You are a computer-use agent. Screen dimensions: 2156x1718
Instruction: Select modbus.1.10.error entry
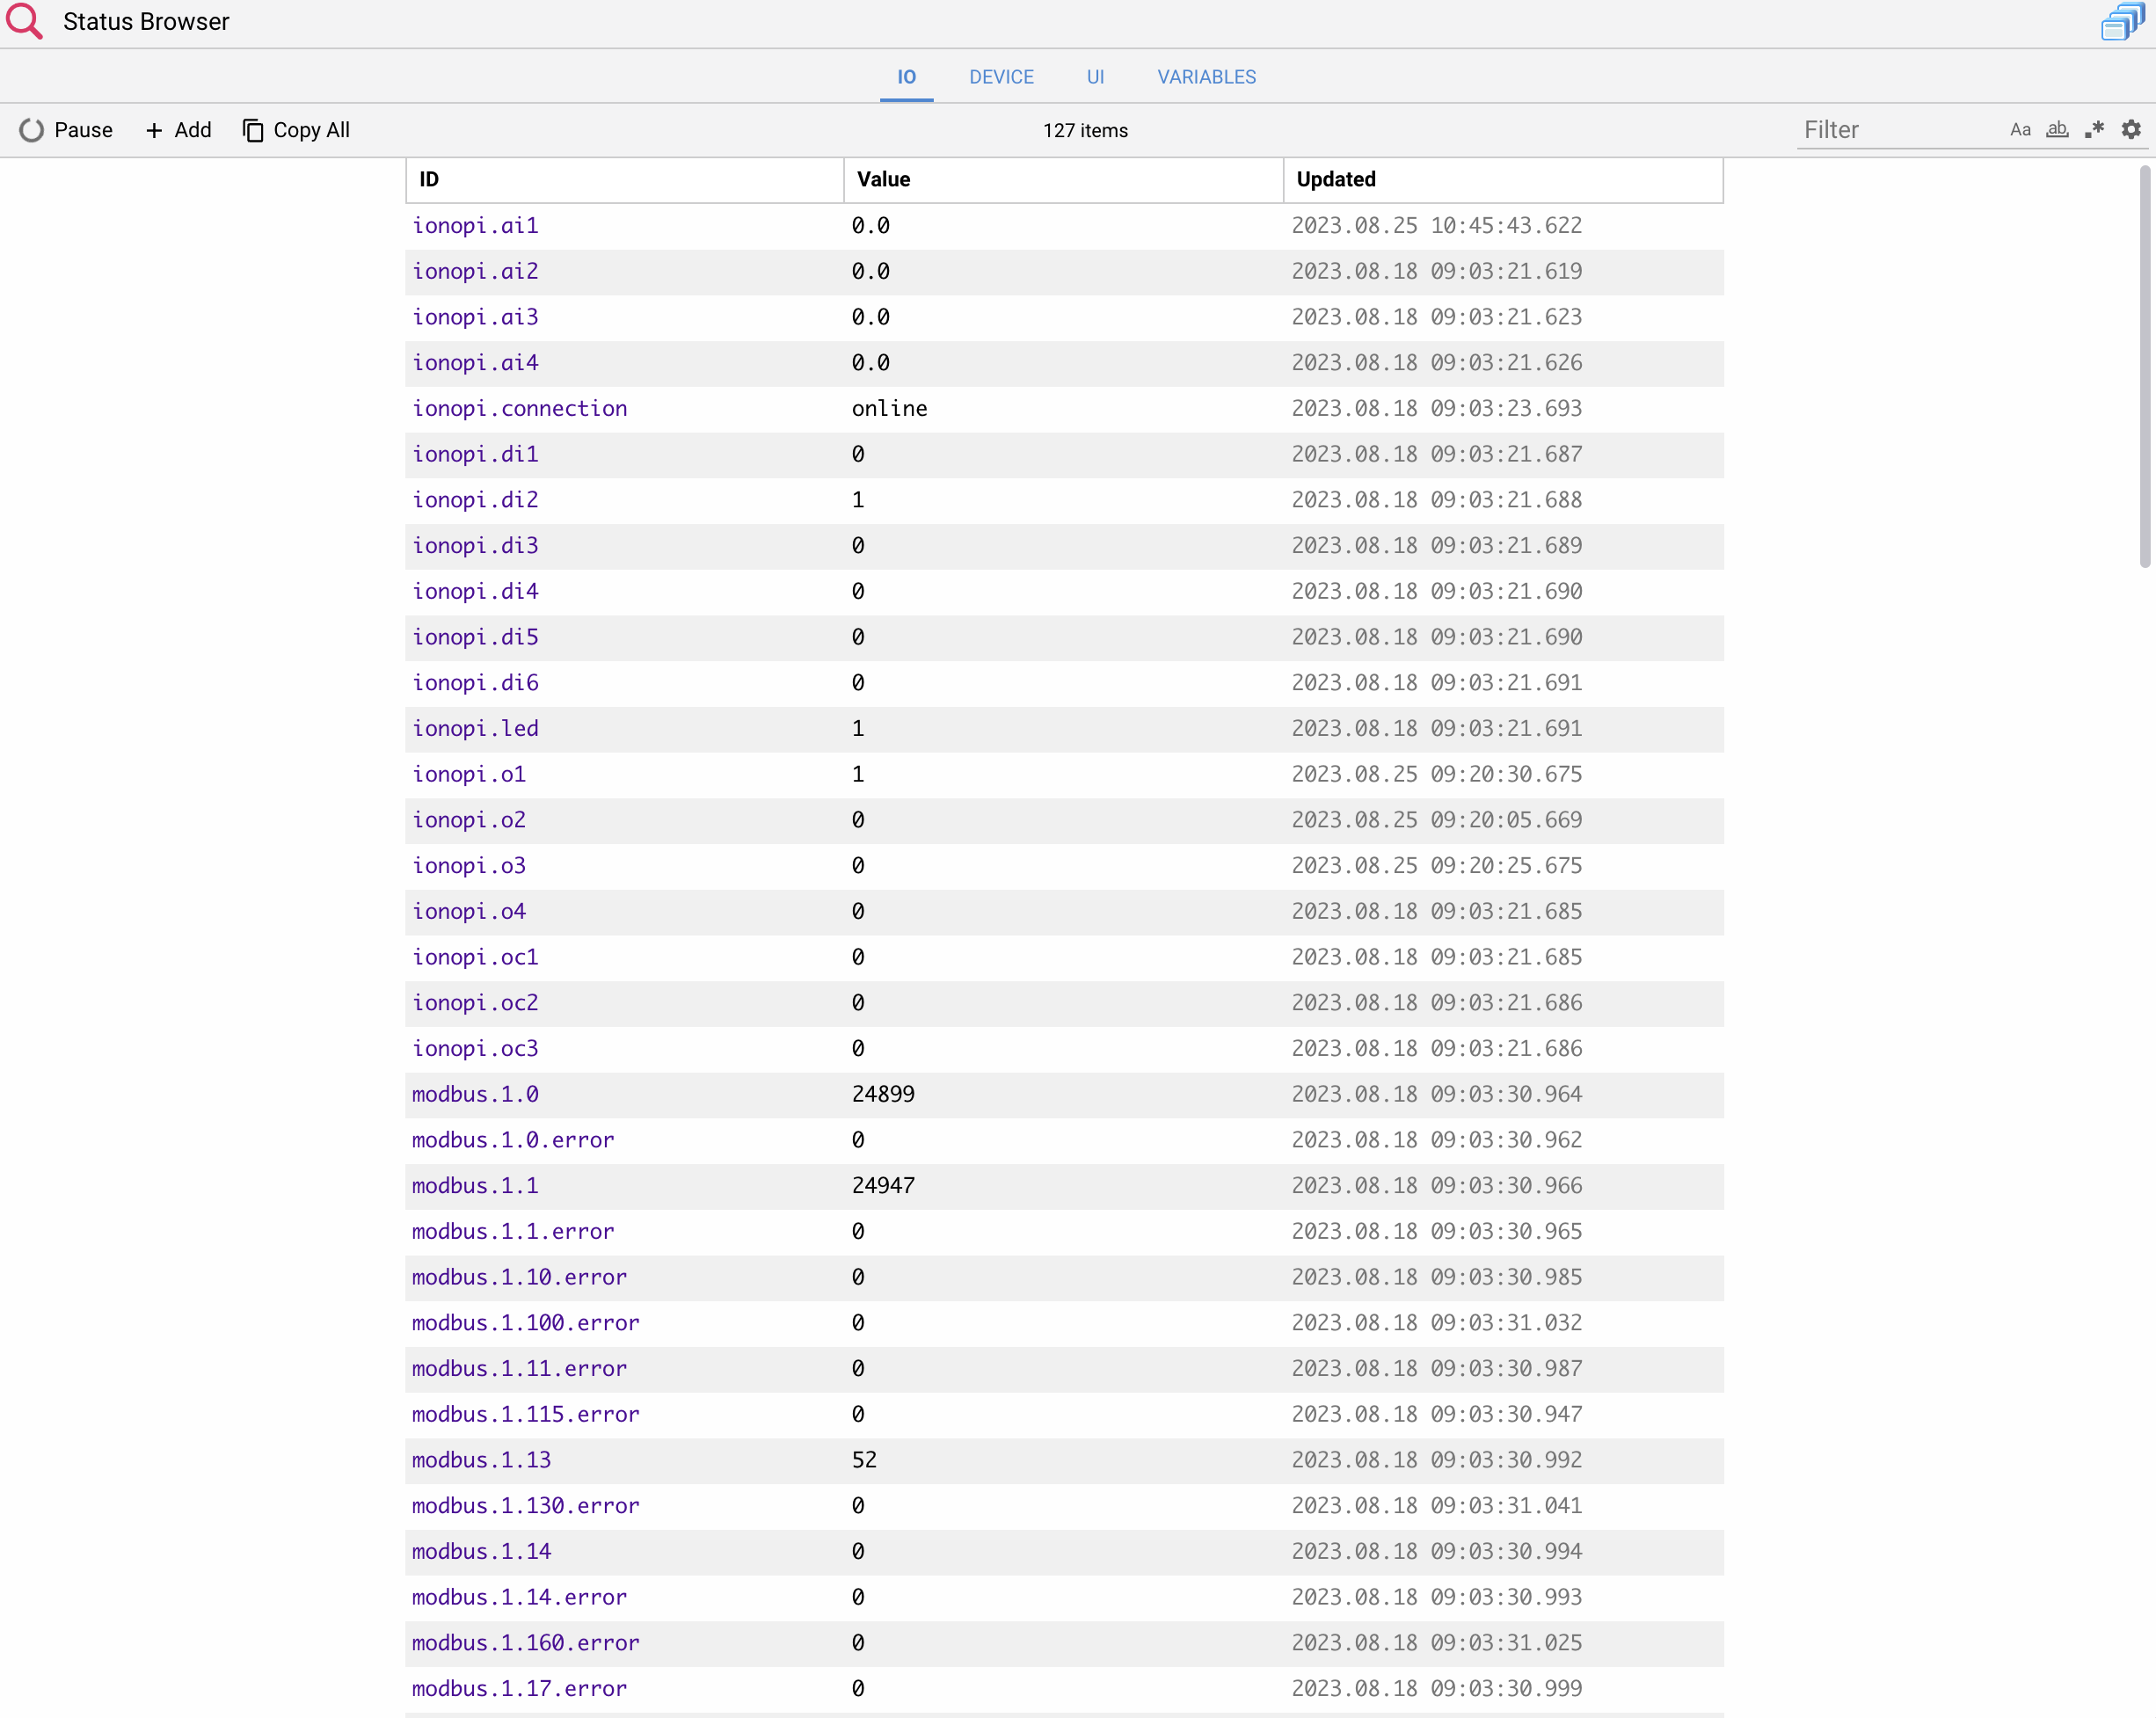(x=520, y=1278)
